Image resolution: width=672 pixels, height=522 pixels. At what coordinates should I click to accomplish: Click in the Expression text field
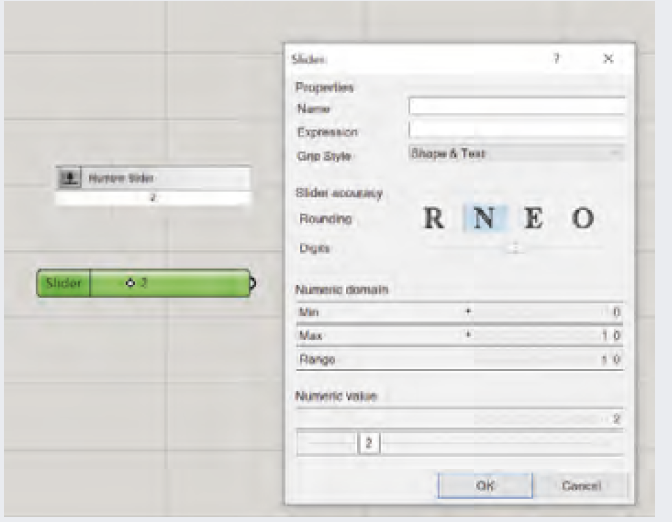click(517, 130)
